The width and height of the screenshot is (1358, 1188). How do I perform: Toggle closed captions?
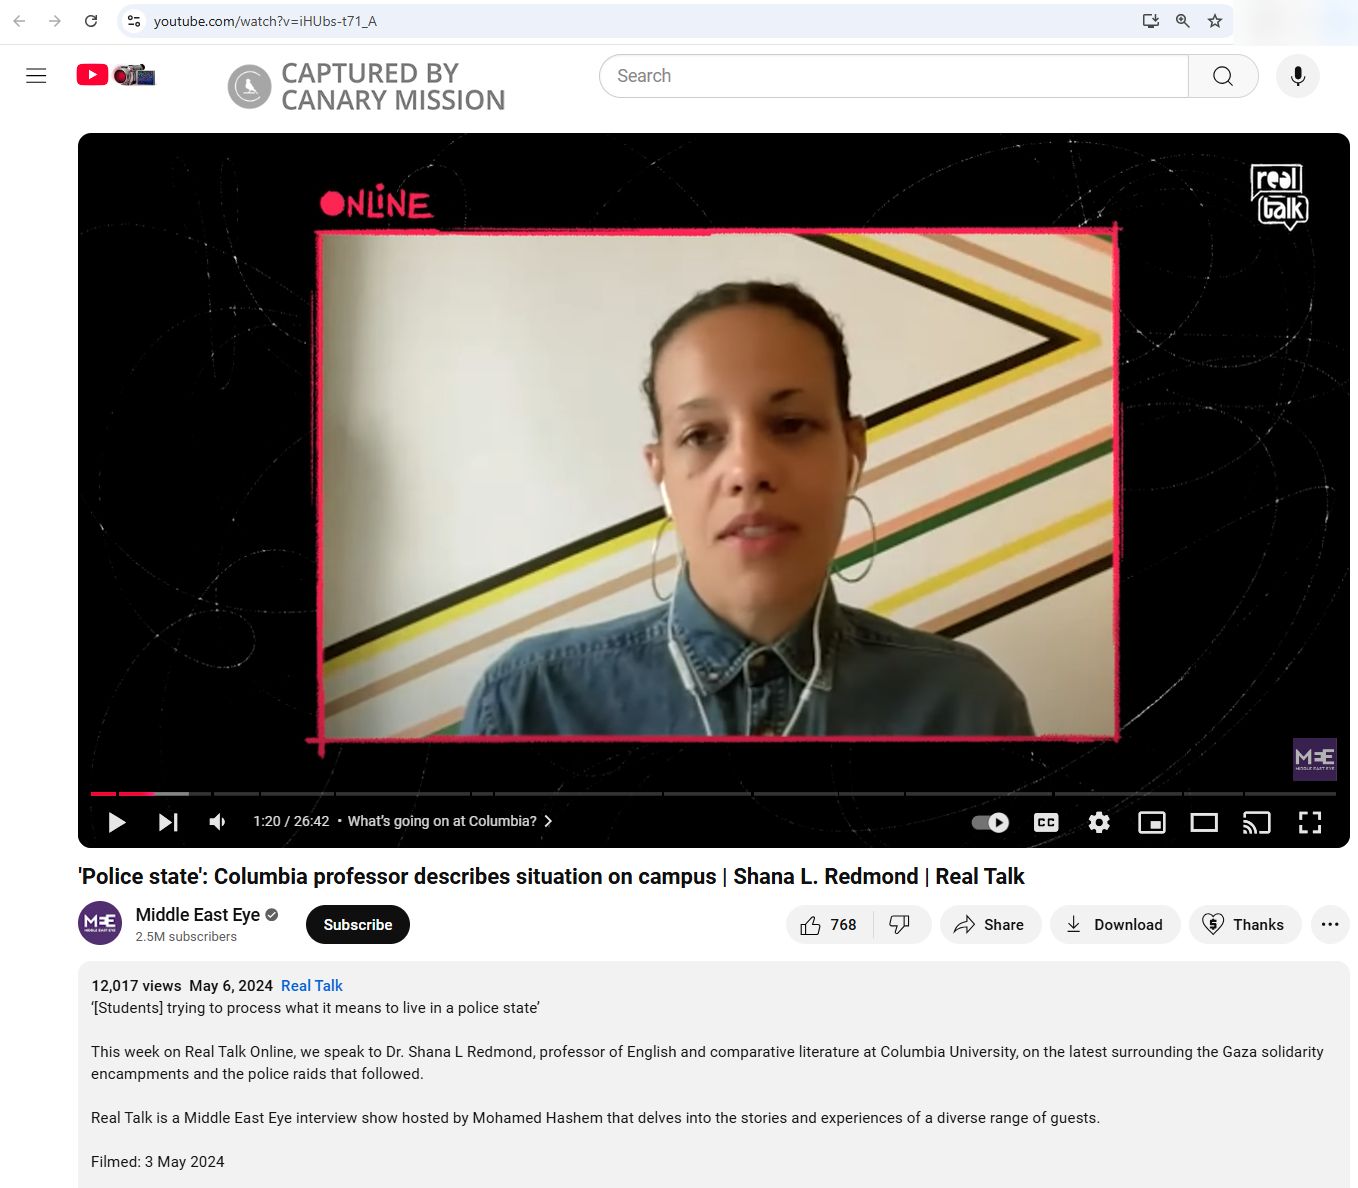pos(1046,822)
